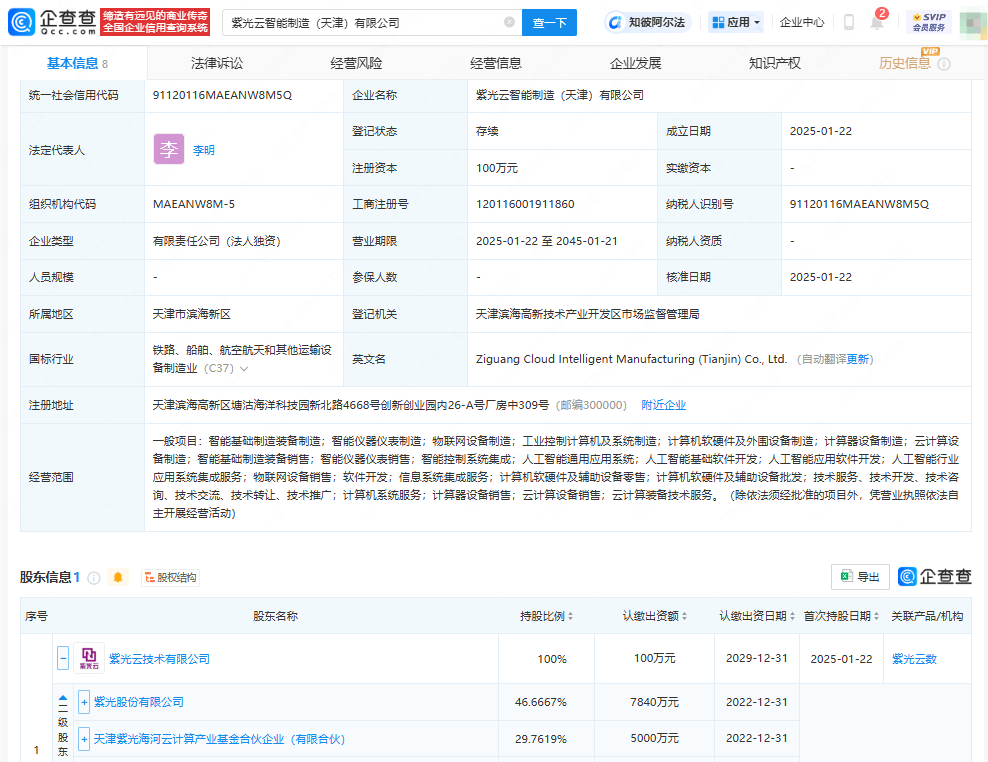988x762 pixels.
Task: Click the info icon next to 股东信息
Action: click(94, 577)
